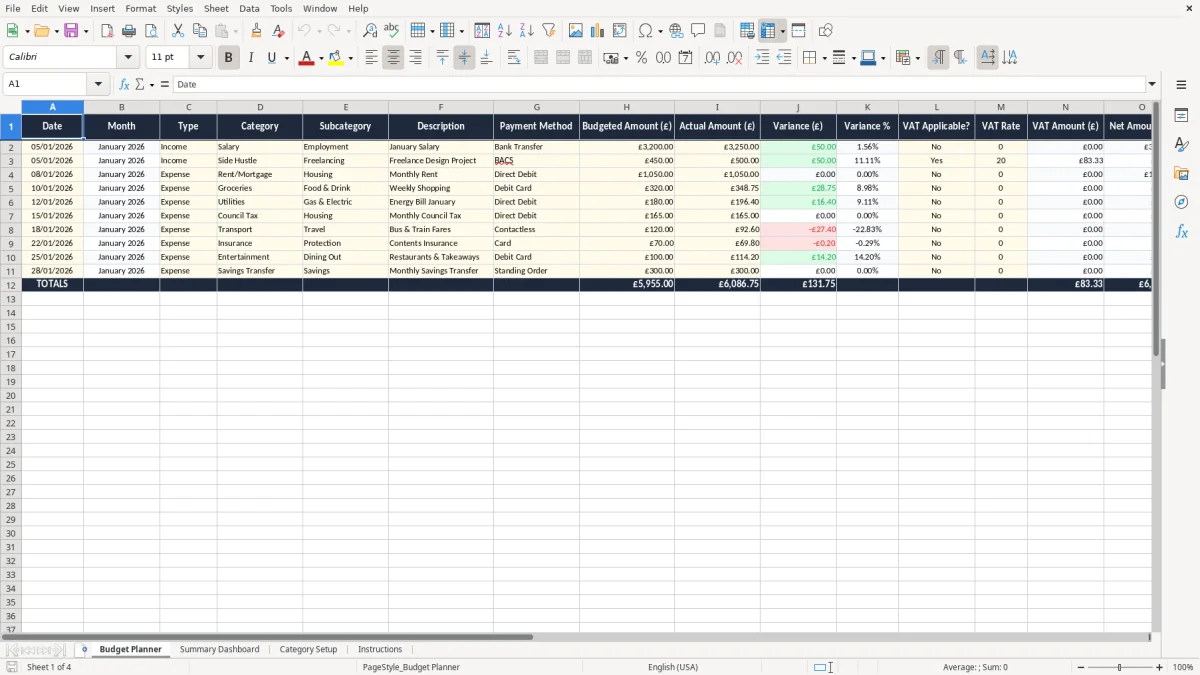Toggle Bold formatting

228,58
